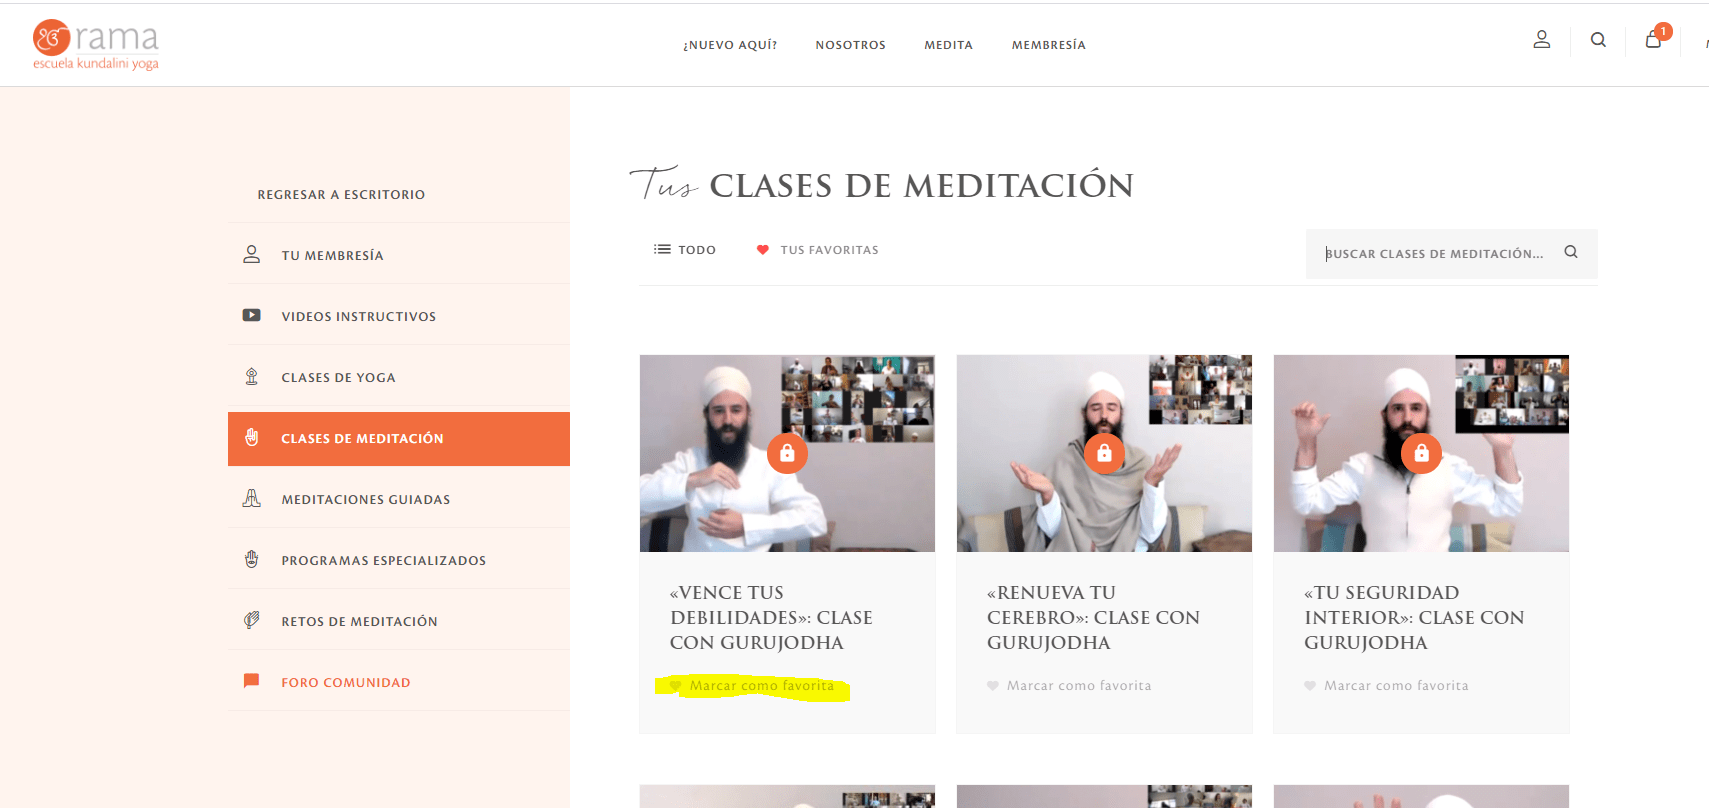Mark Tu seguridad interior class as favorite

[x=1386, y=686]
